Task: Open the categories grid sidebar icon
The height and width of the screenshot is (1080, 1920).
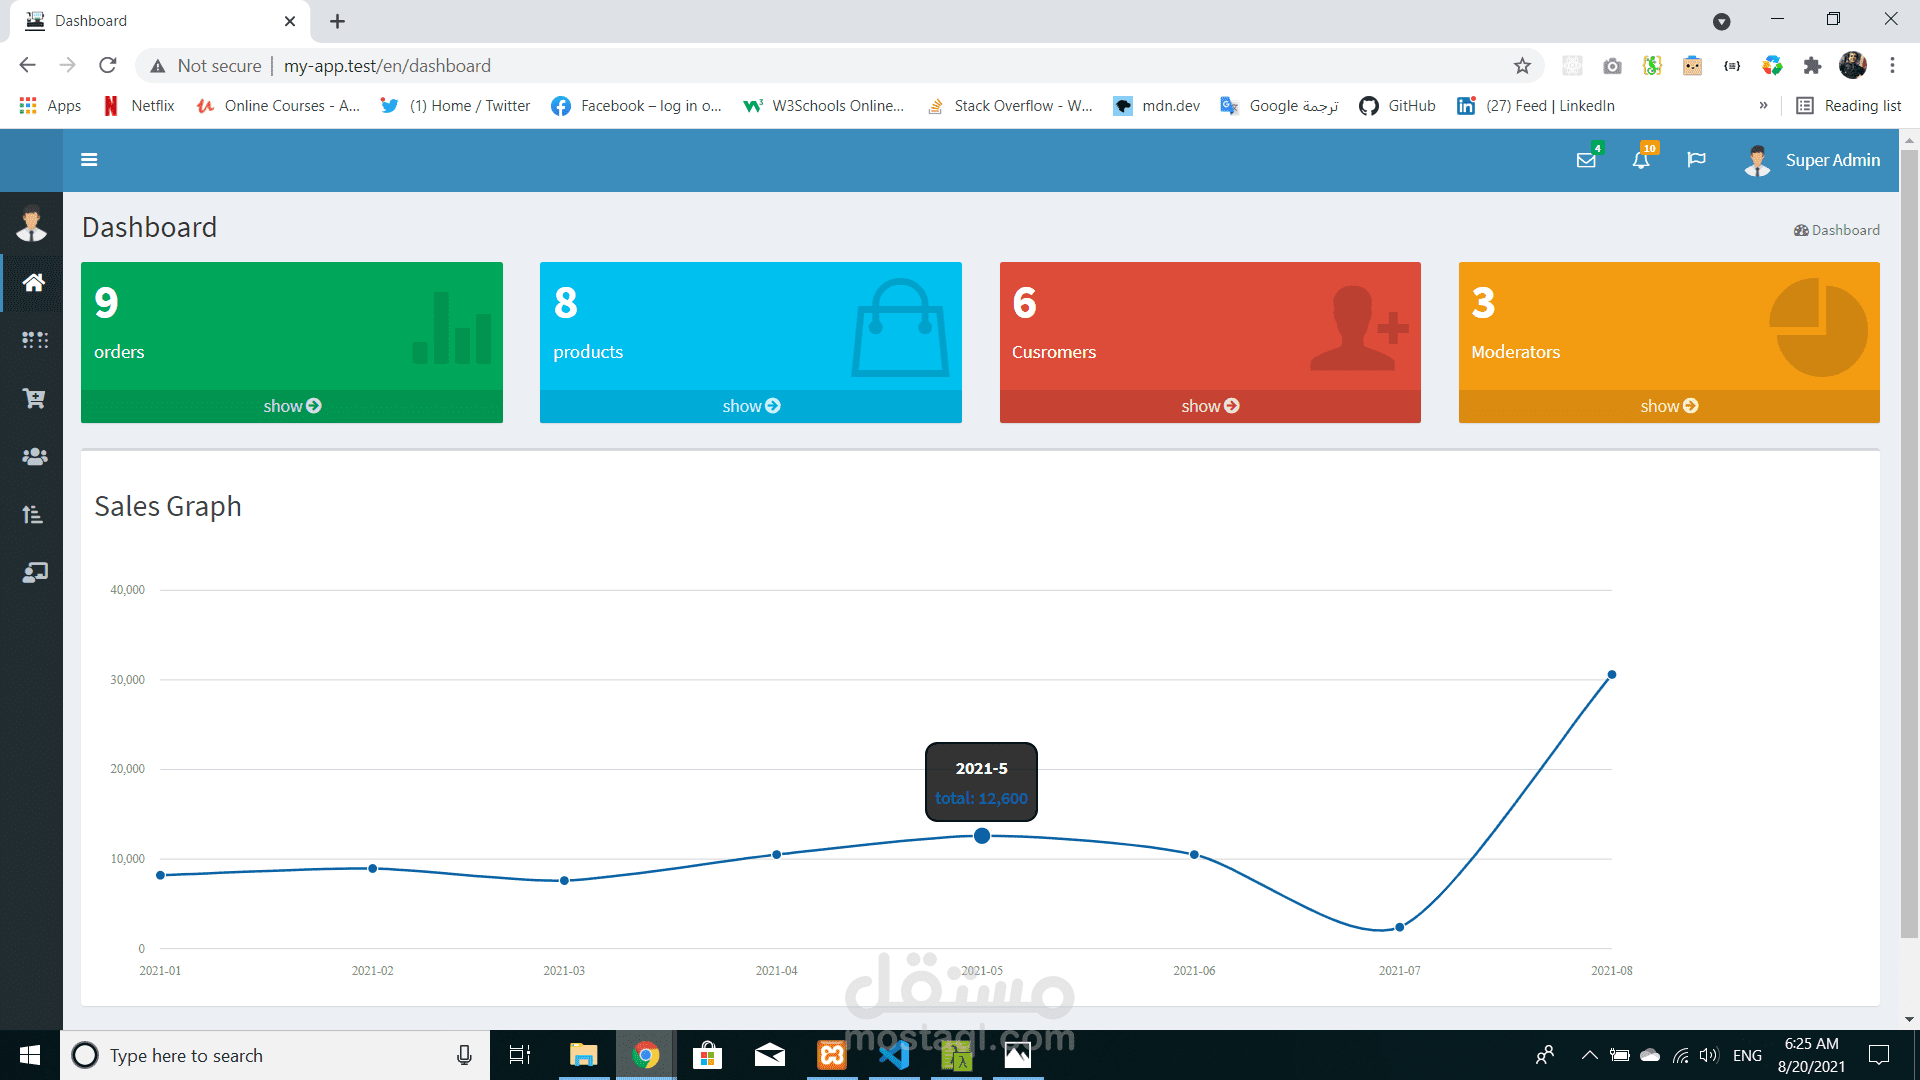Action: [x=34, y=340]
